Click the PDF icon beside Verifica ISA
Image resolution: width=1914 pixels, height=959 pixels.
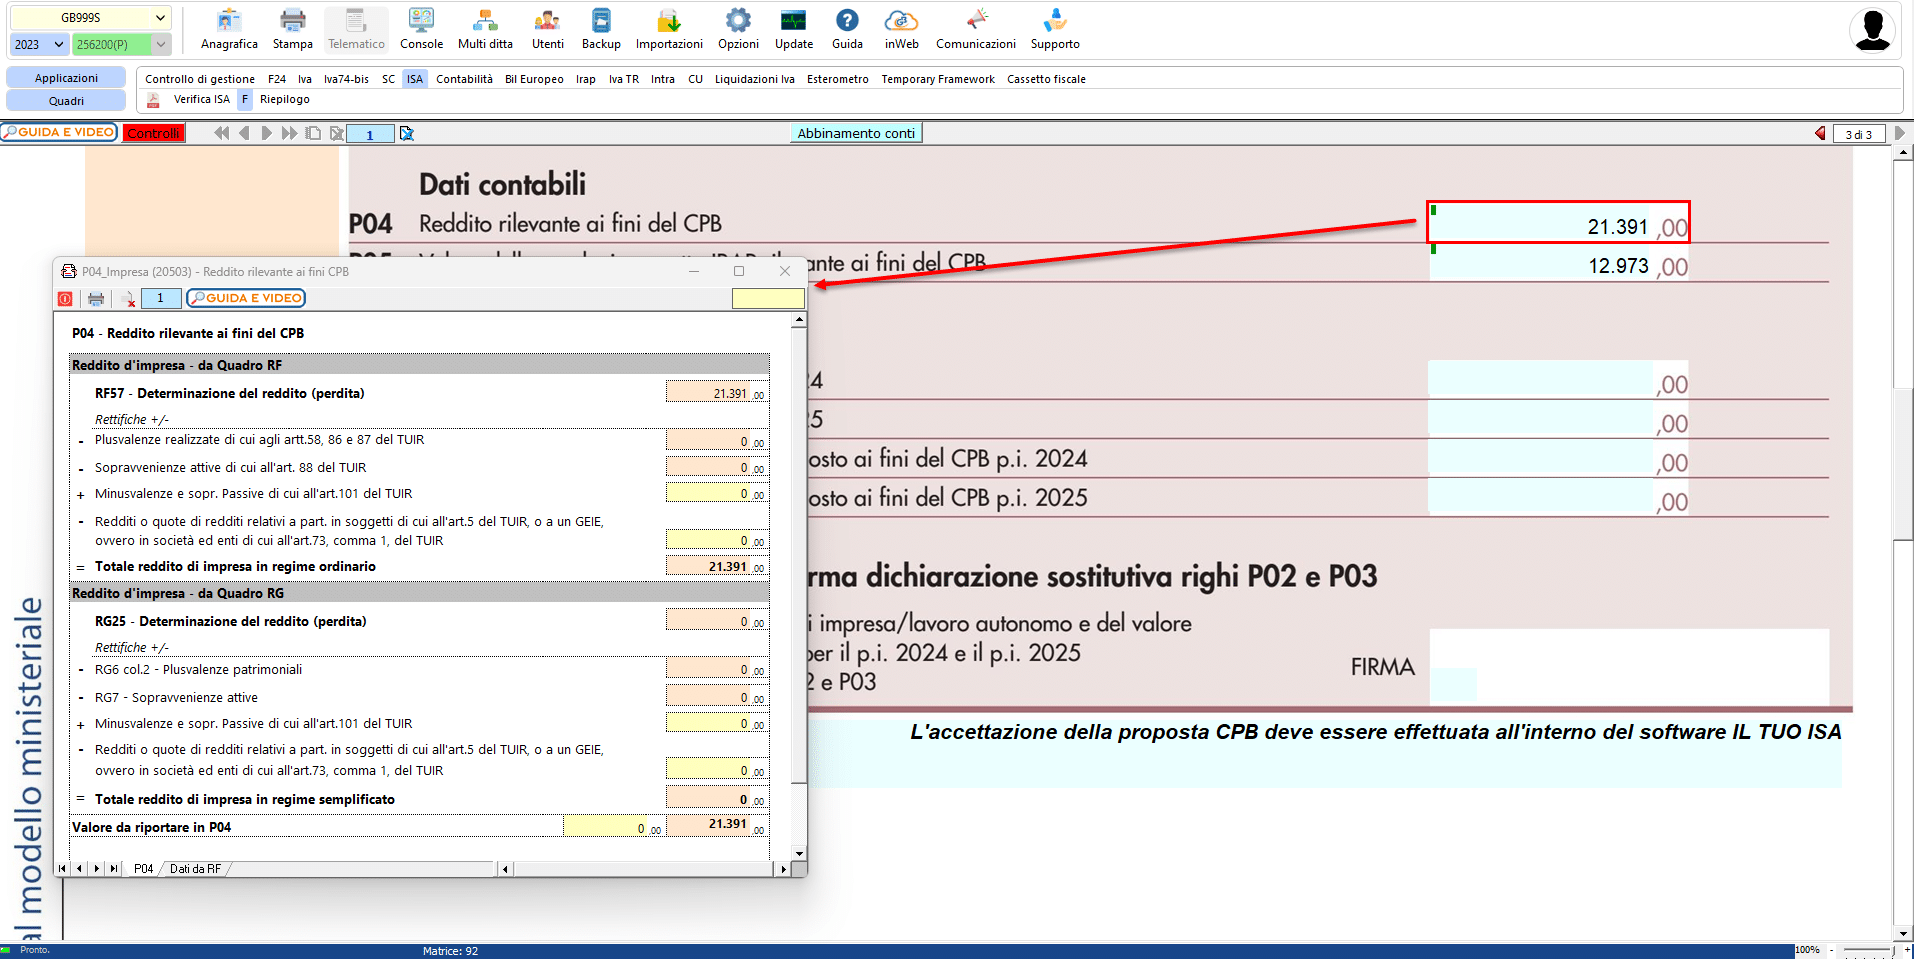[153, 100]
